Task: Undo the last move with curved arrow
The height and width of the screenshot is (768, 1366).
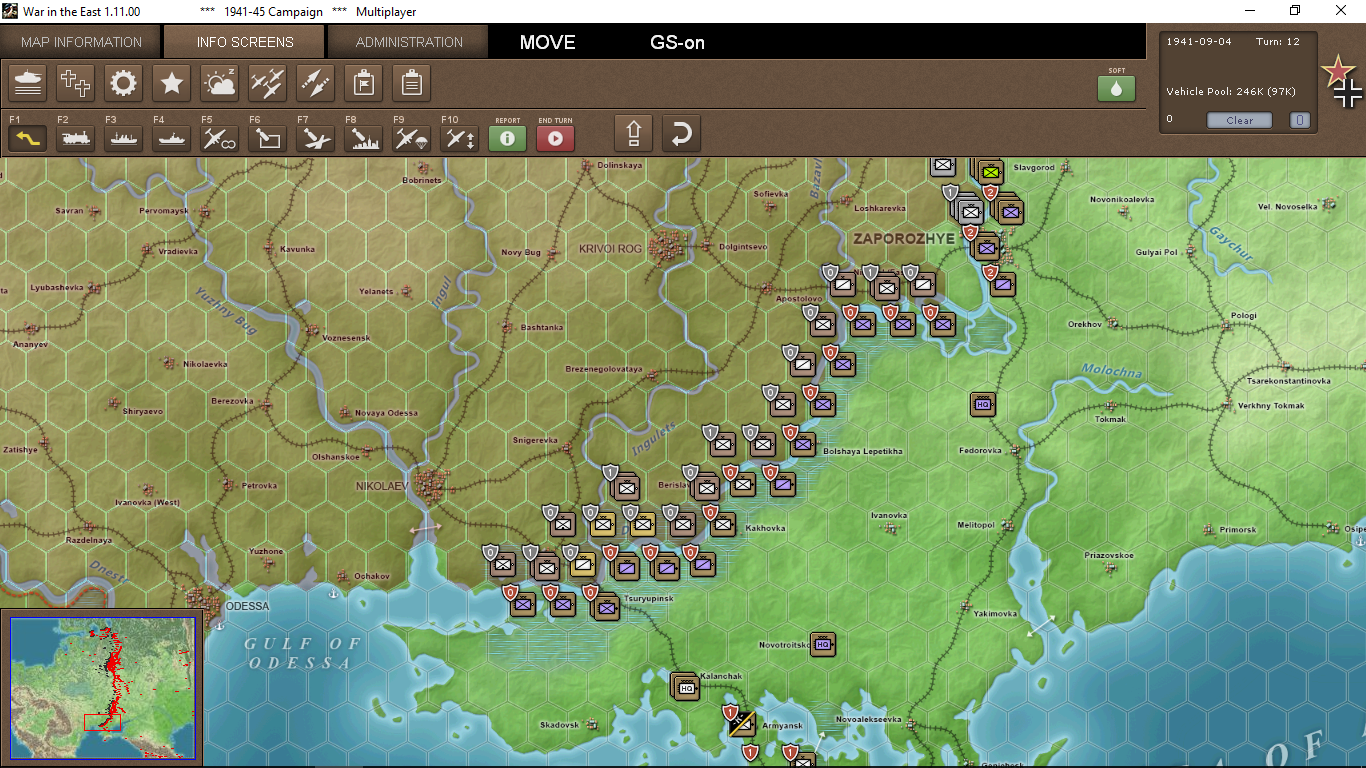Action: tap(681, 133)
